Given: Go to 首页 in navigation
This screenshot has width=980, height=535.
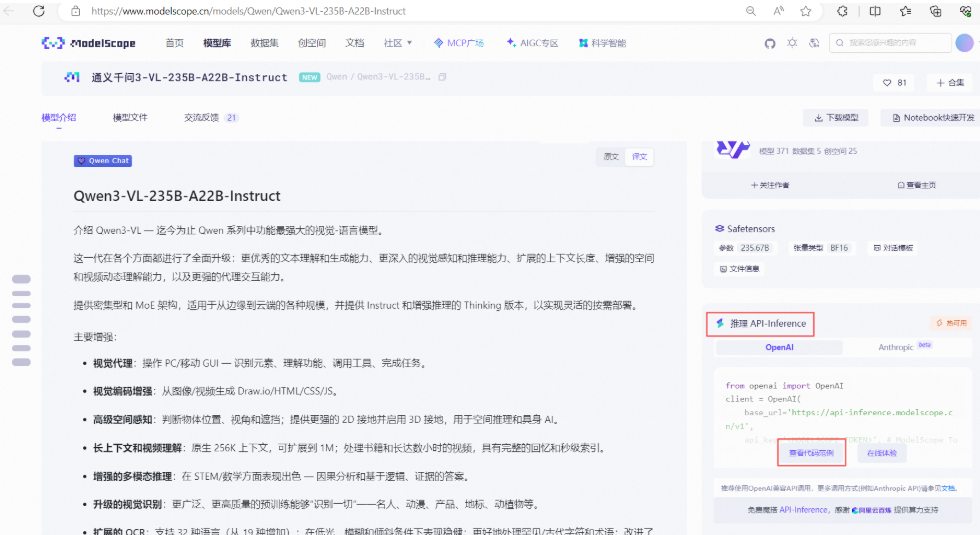Looking at the screenshot, I should tap(174, 43).
